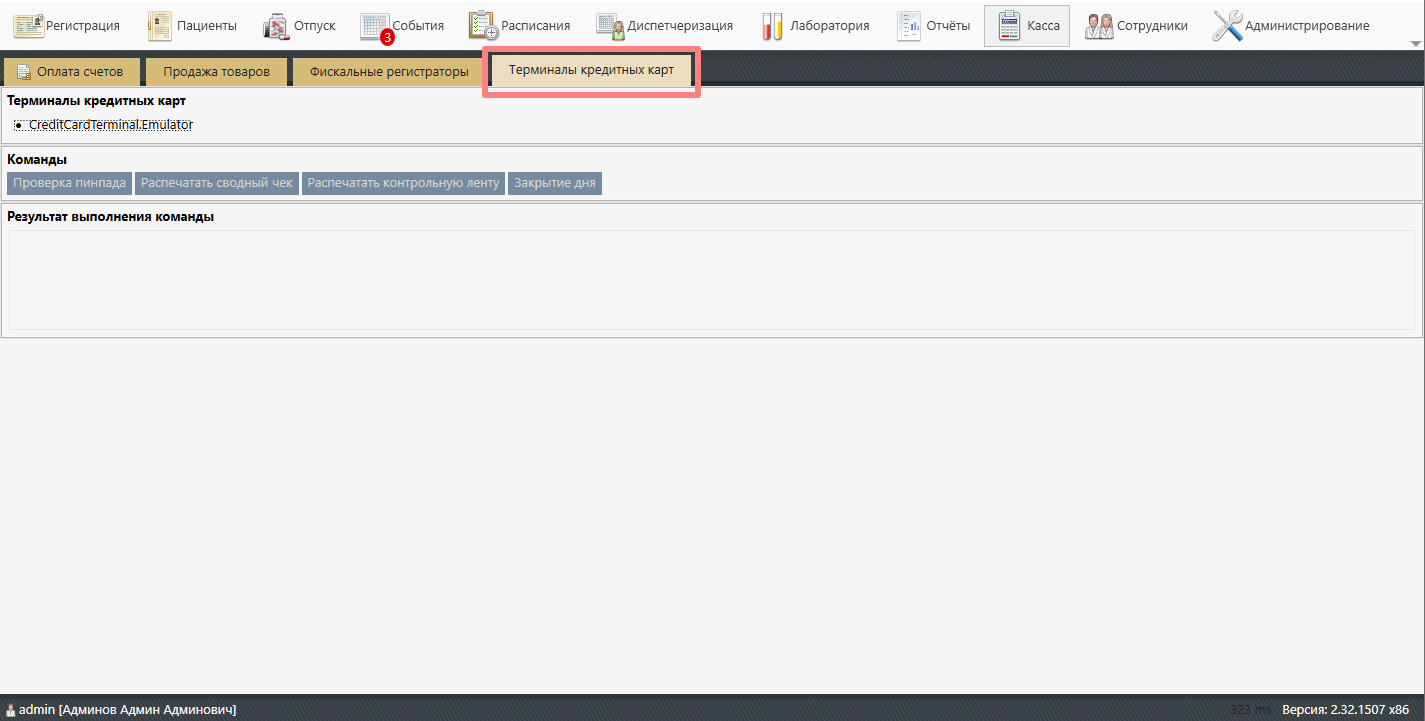
Task: Open the Регистрация module icon
Action: [29, 26]
